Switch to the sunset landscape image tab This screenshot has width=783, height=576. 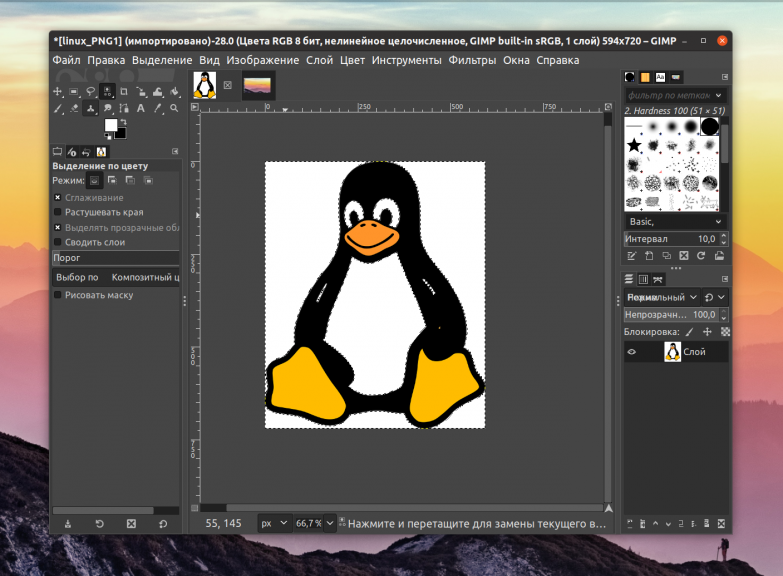click(258, 85)
